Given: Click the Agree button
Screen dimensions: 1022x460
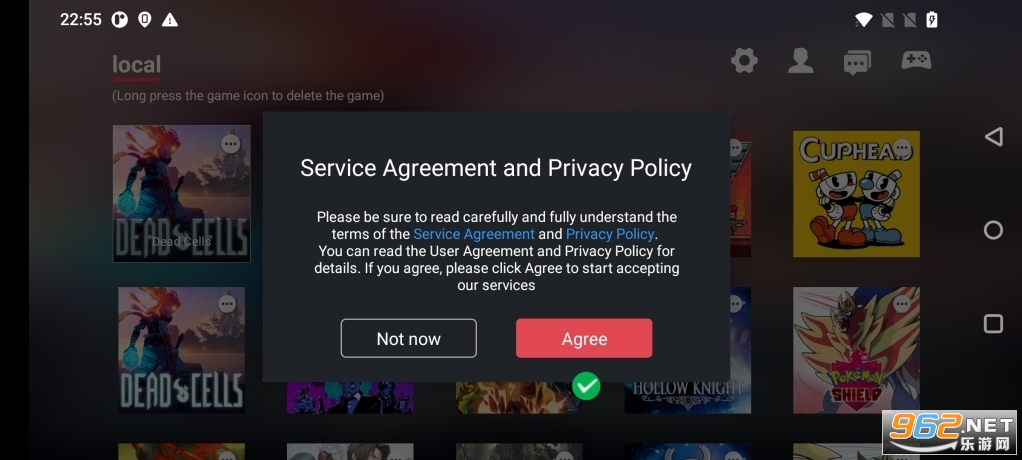Looking at the screenshot, I should coord(584,338).
